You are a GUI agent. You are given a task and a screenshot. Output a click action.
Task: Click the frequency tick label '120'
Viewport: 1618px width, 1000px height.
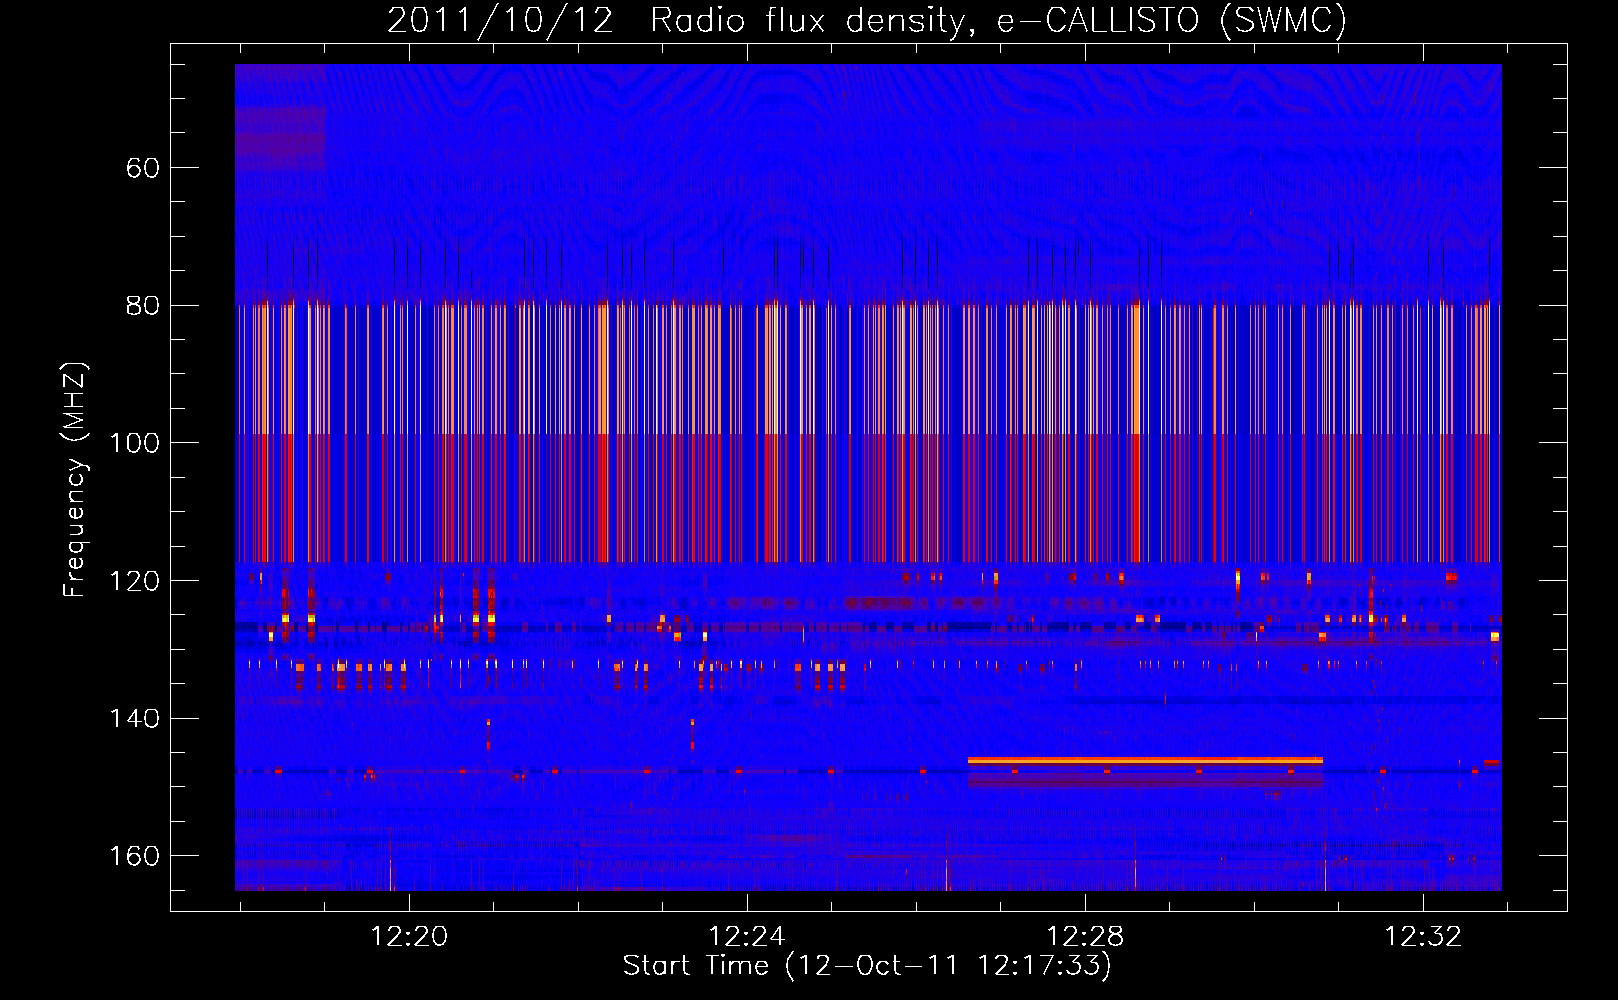tap(135, 581)
